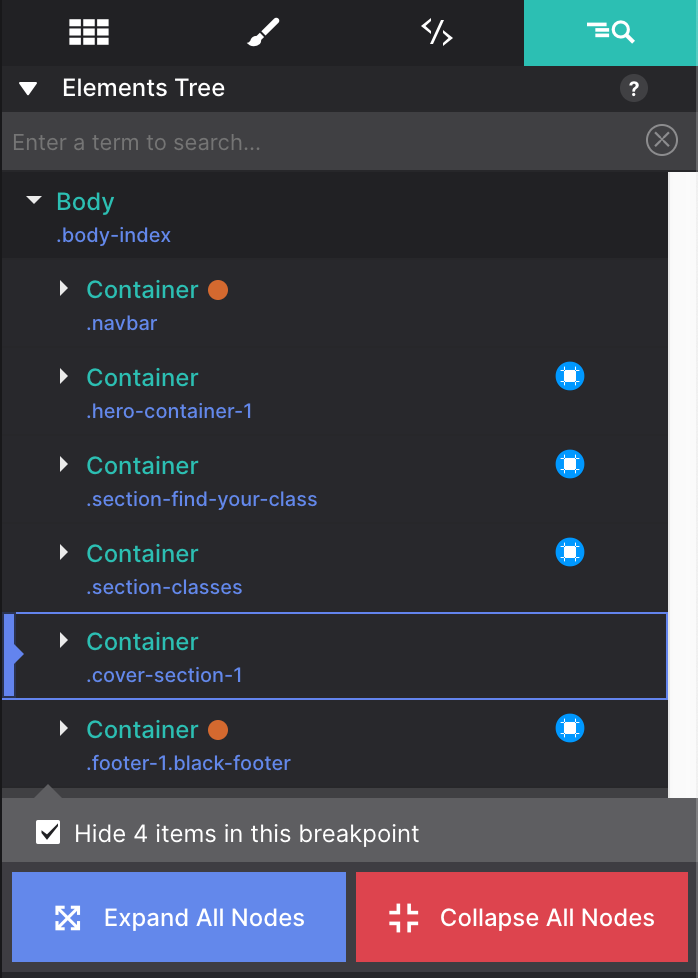698x978 pixels.
Task: Open the code editor tab icon
Action: [x=437, y=32]
